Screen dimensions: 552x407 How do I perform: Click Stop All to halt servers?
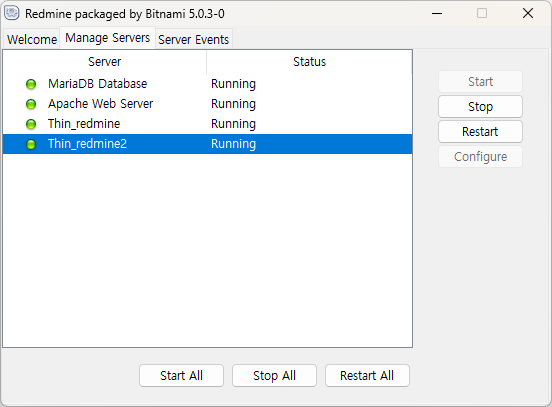coord(274,376)
